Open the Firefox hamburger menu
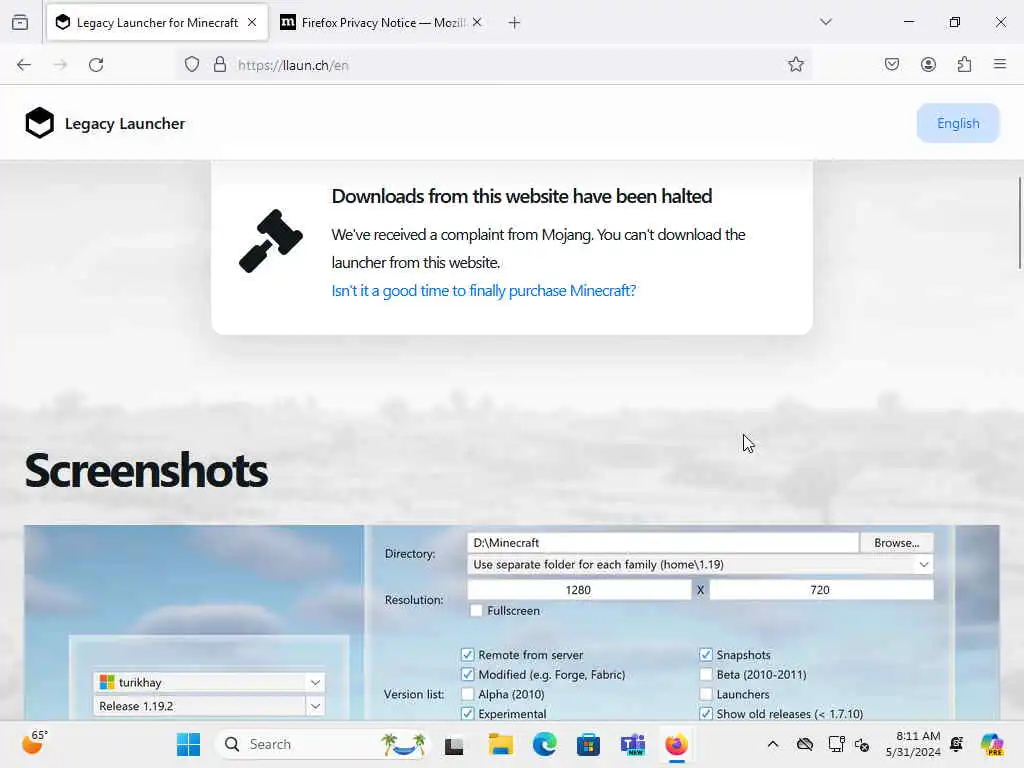 tap(1000, 64)
